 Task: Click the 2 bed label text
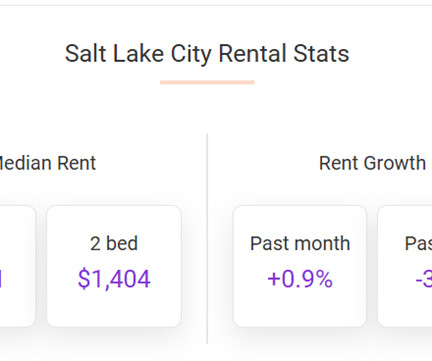point(114,243)
